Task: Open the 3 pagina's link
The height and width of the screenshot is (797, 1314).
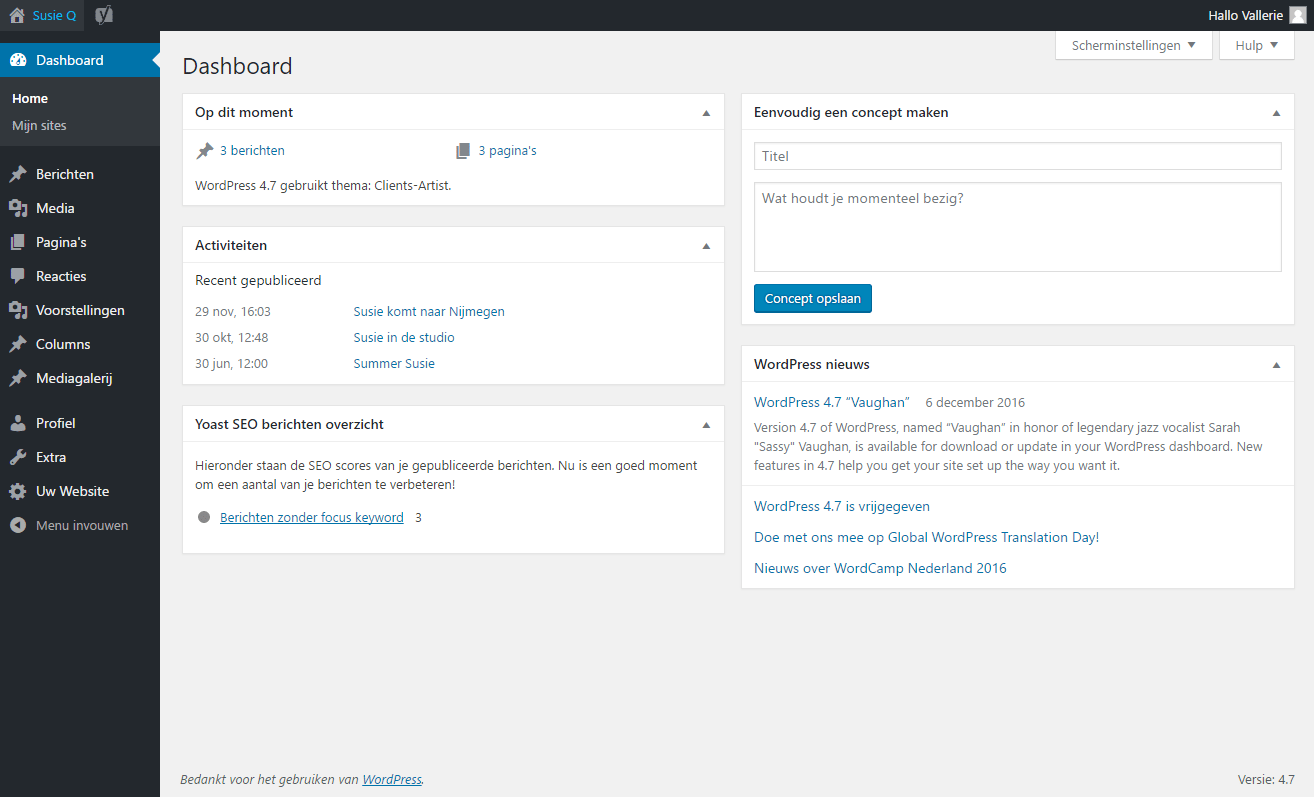Action: (x=507, y=151)
